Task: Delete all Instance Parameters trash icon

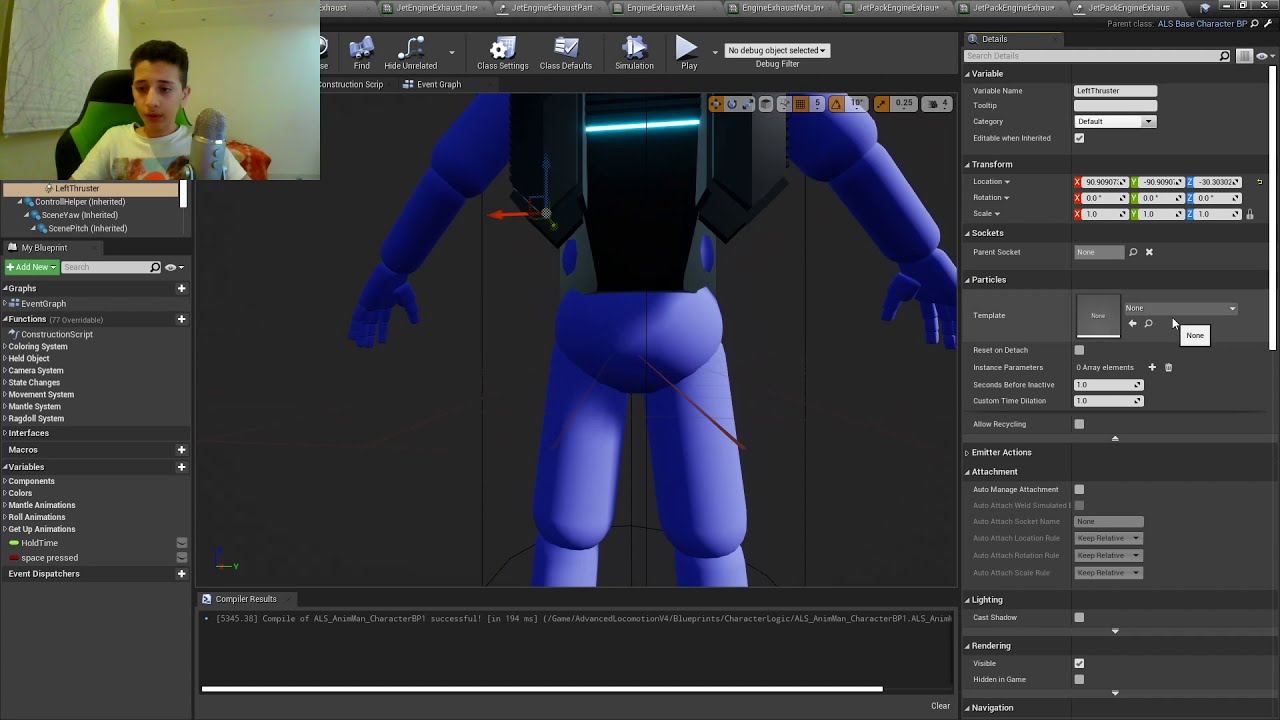Action: 1168,367
